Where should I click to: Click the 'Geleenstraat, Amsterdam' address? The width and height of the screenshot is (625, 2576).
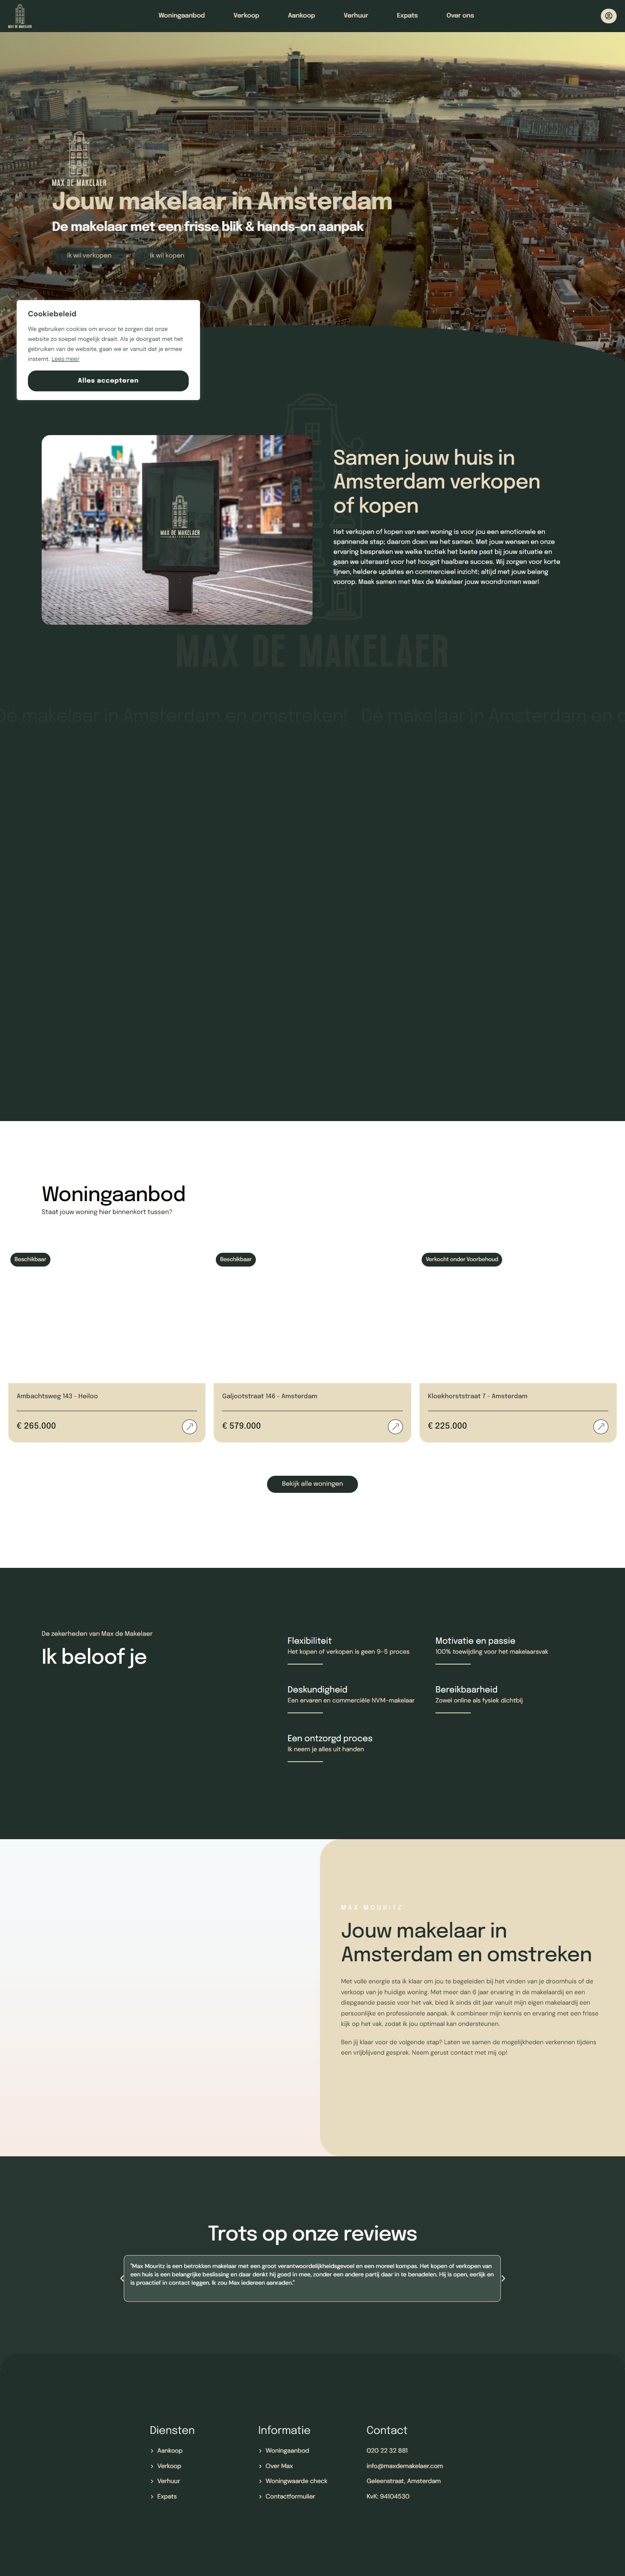pos(403,2481)
